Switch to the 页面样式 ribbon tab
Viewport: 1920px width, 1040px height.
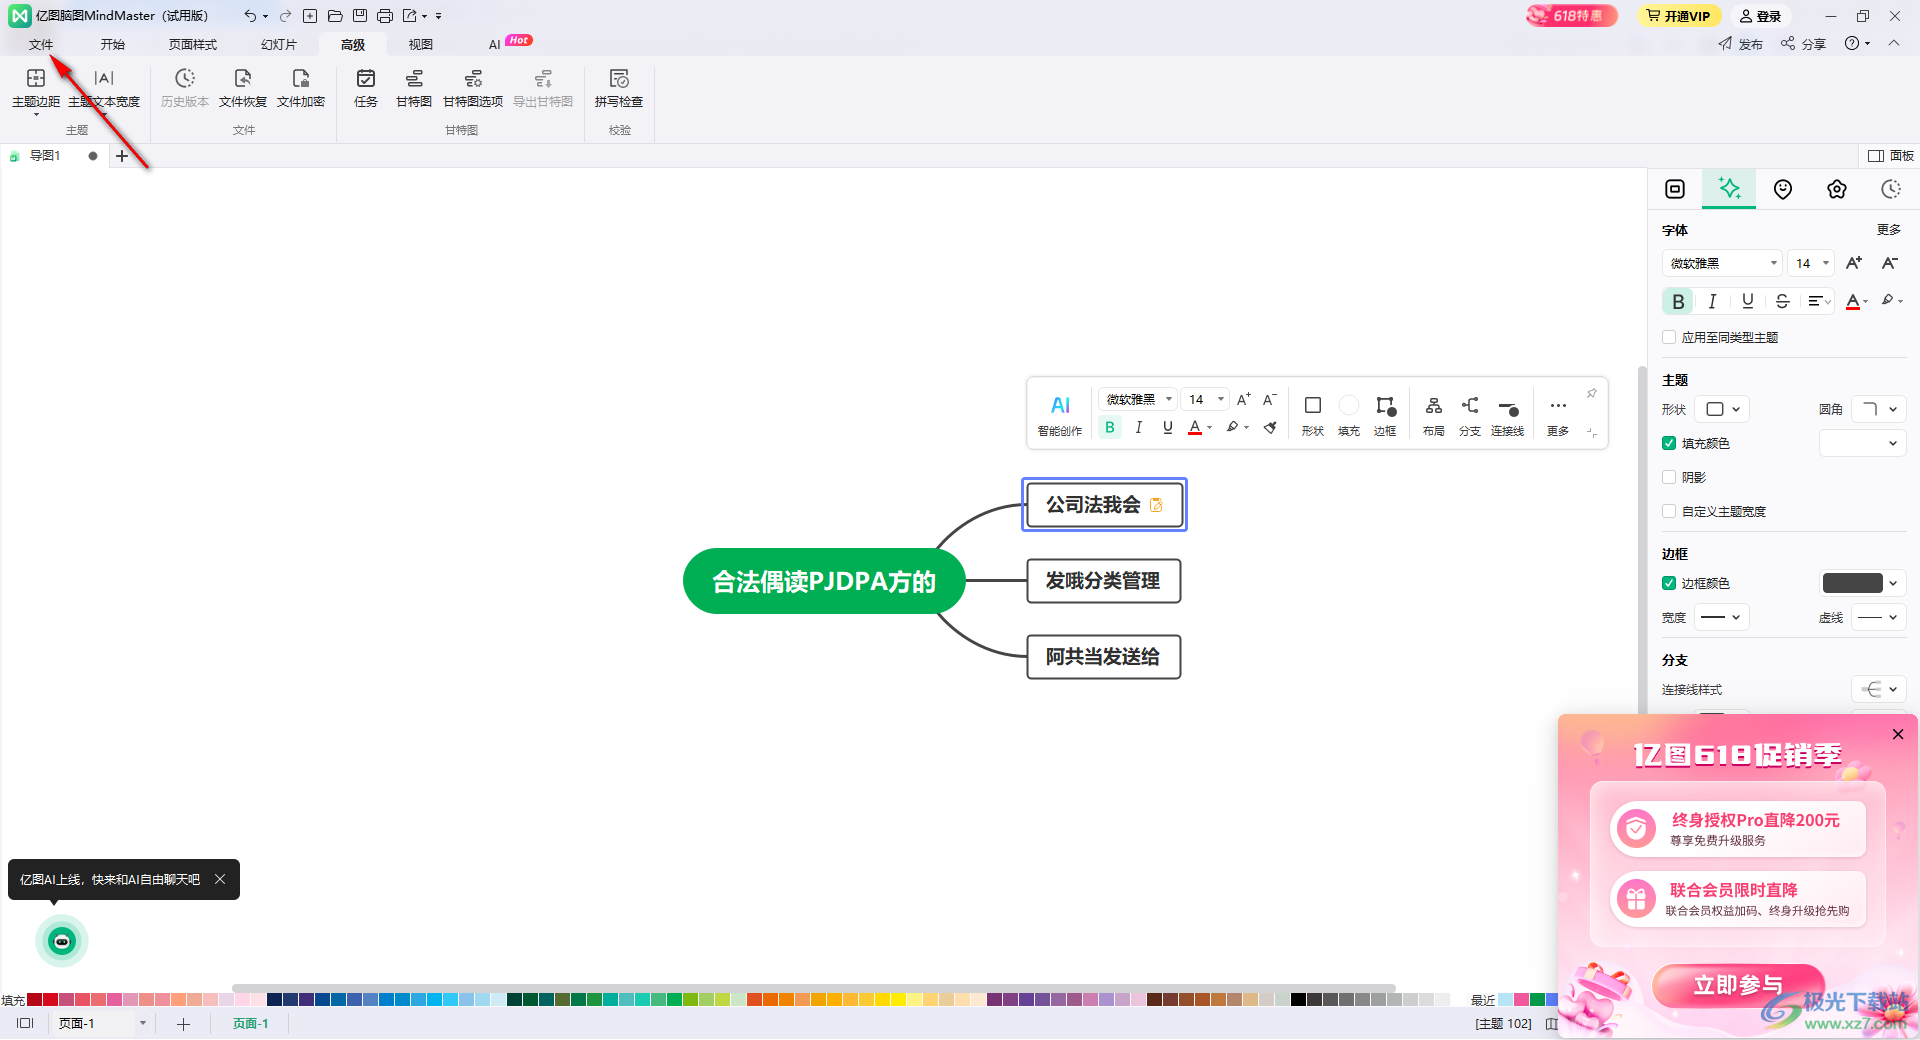192,44
